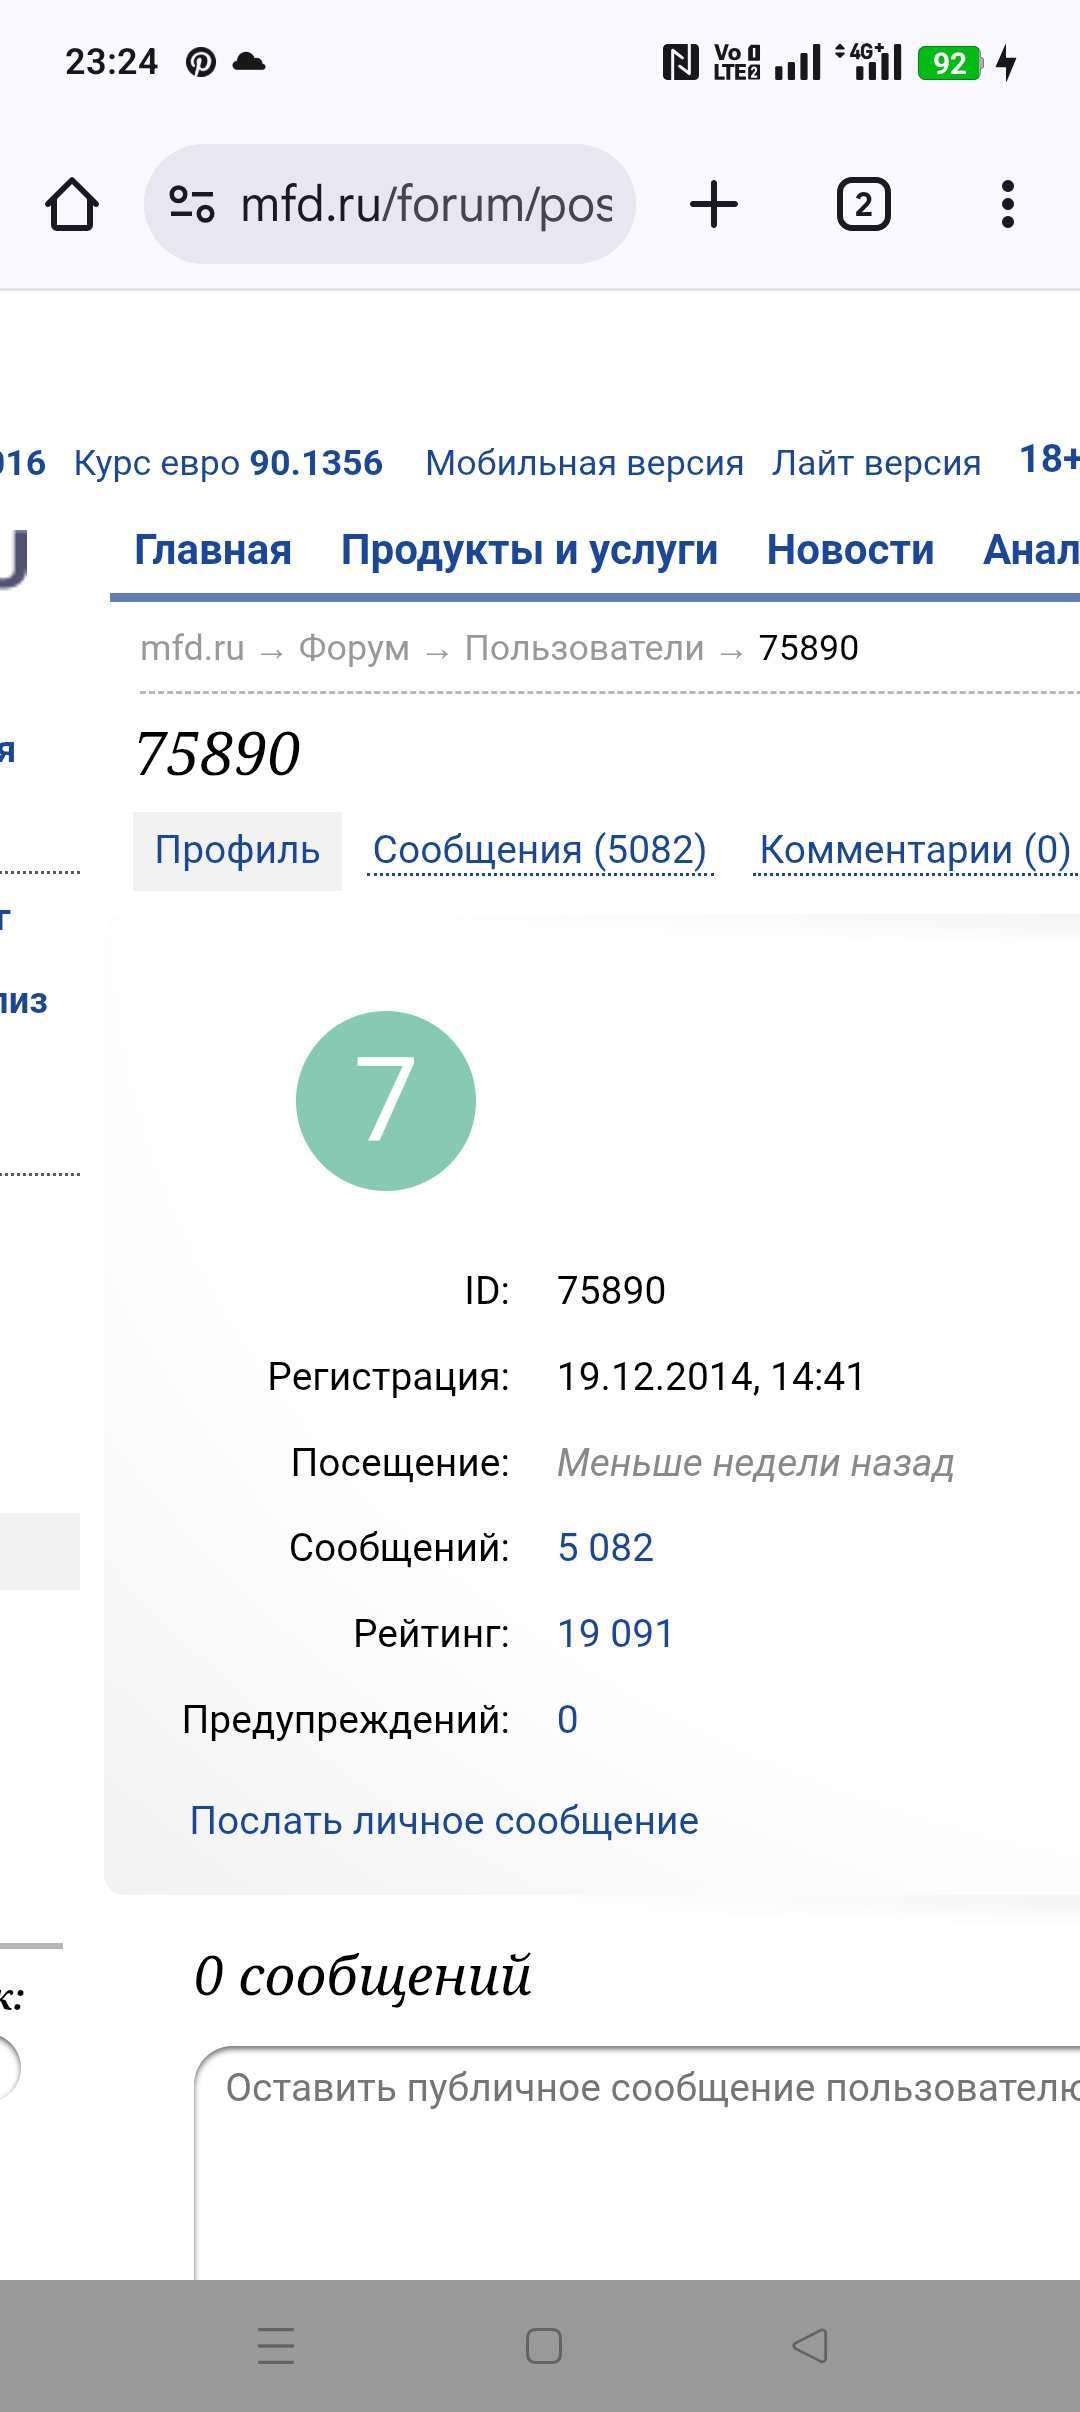Open the Курс евро 90.1356 link
The image size is (1080, 2412).
[228, 463]
